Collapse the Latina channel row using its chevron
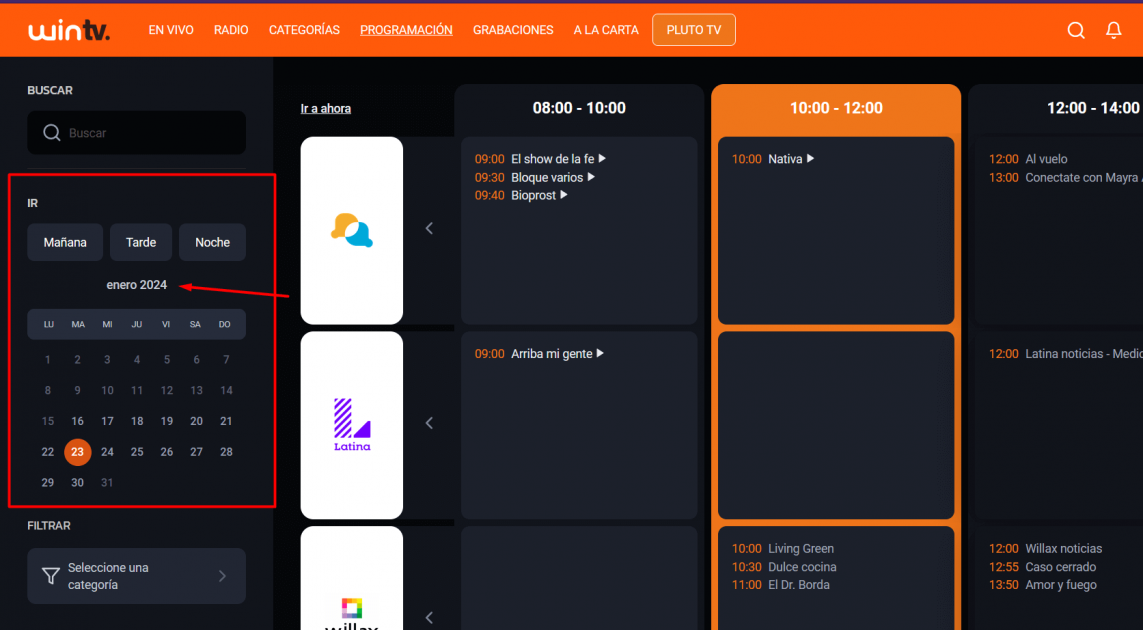The height and width of the screenshot is (630, 1143). (x=429, y=423)
